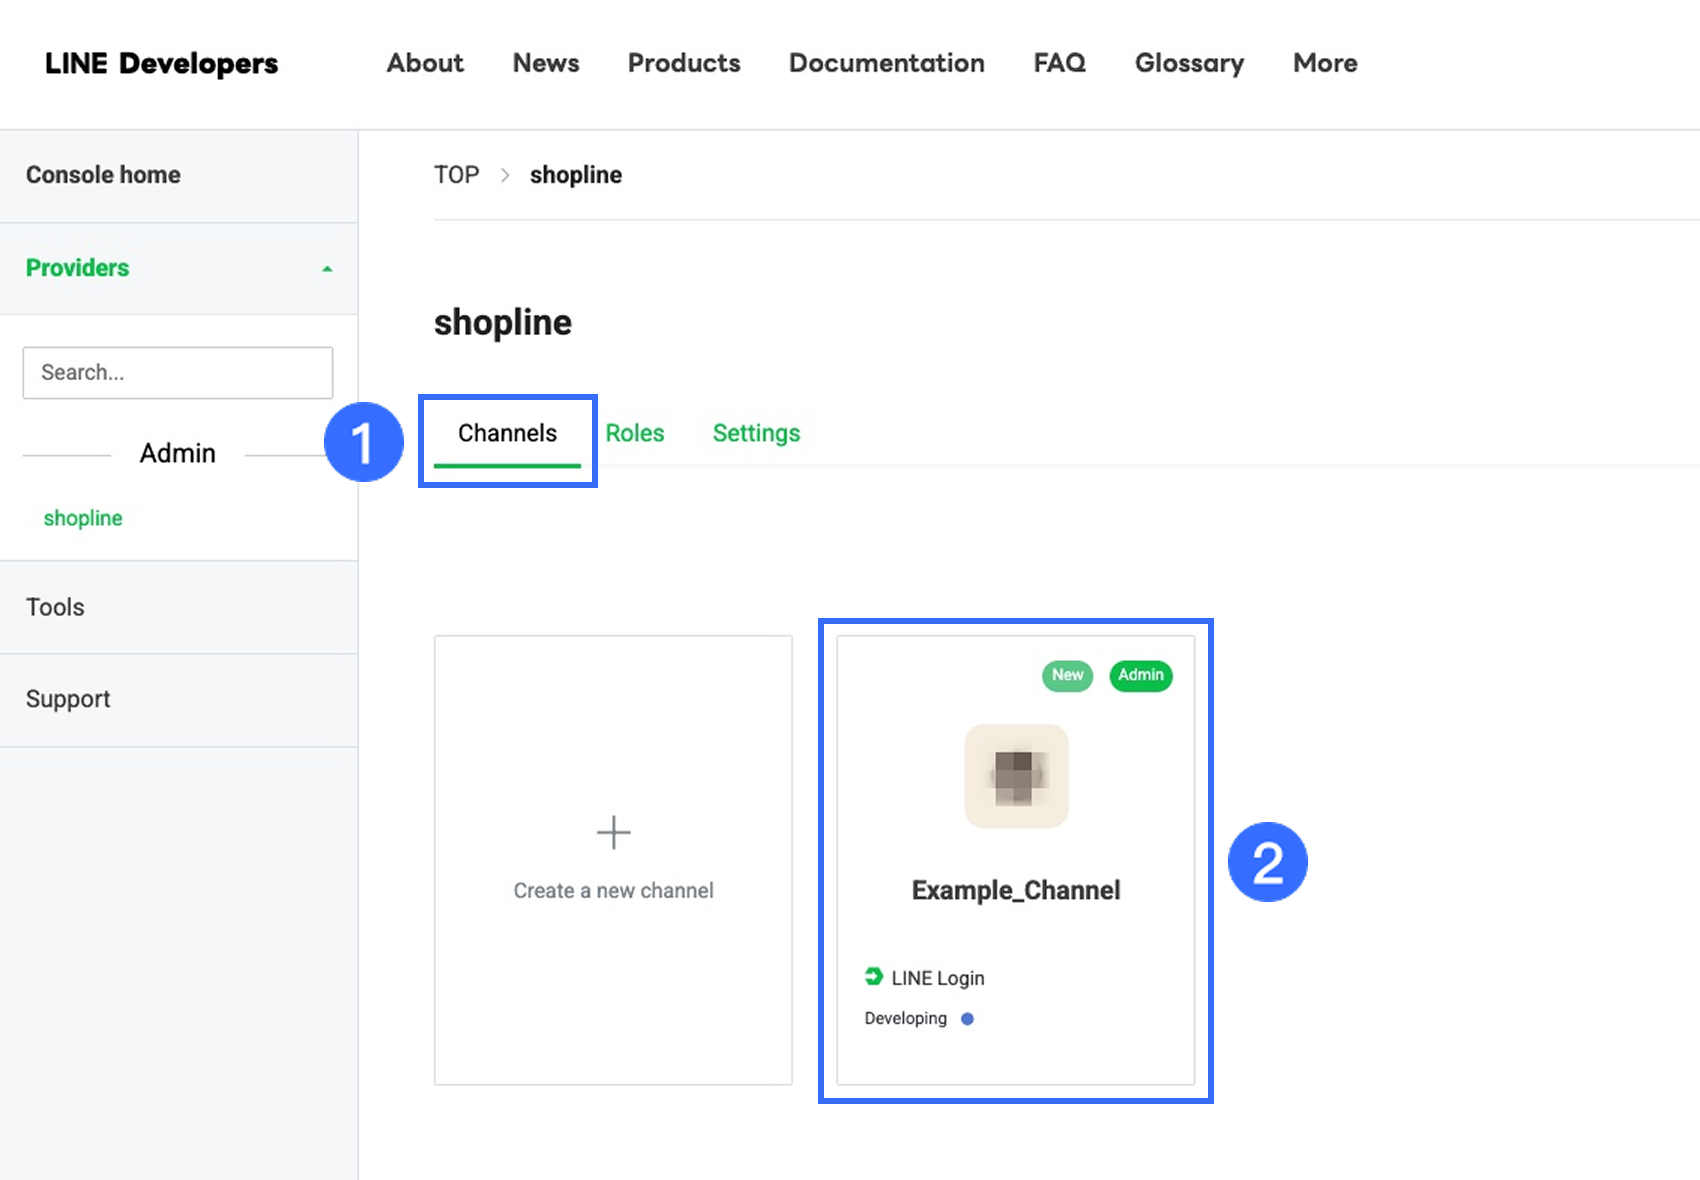Open the FAQ page
Image resolution: width=1700 pixels, height=1180 pixels.
[1060, 63]
